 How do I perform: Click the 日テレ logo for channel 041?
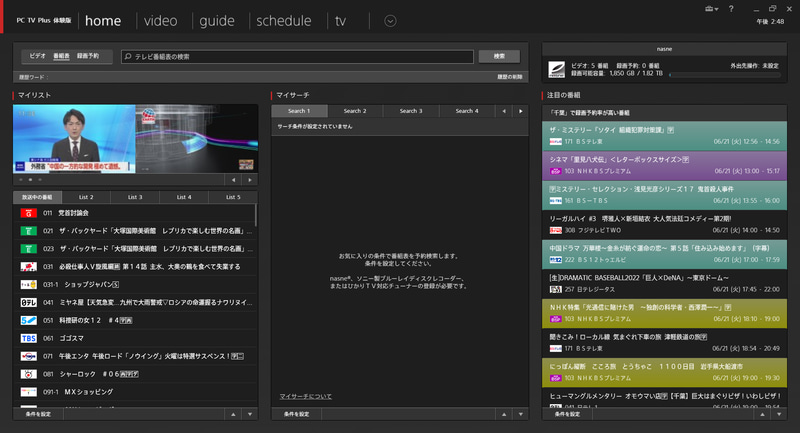[29, 302]
